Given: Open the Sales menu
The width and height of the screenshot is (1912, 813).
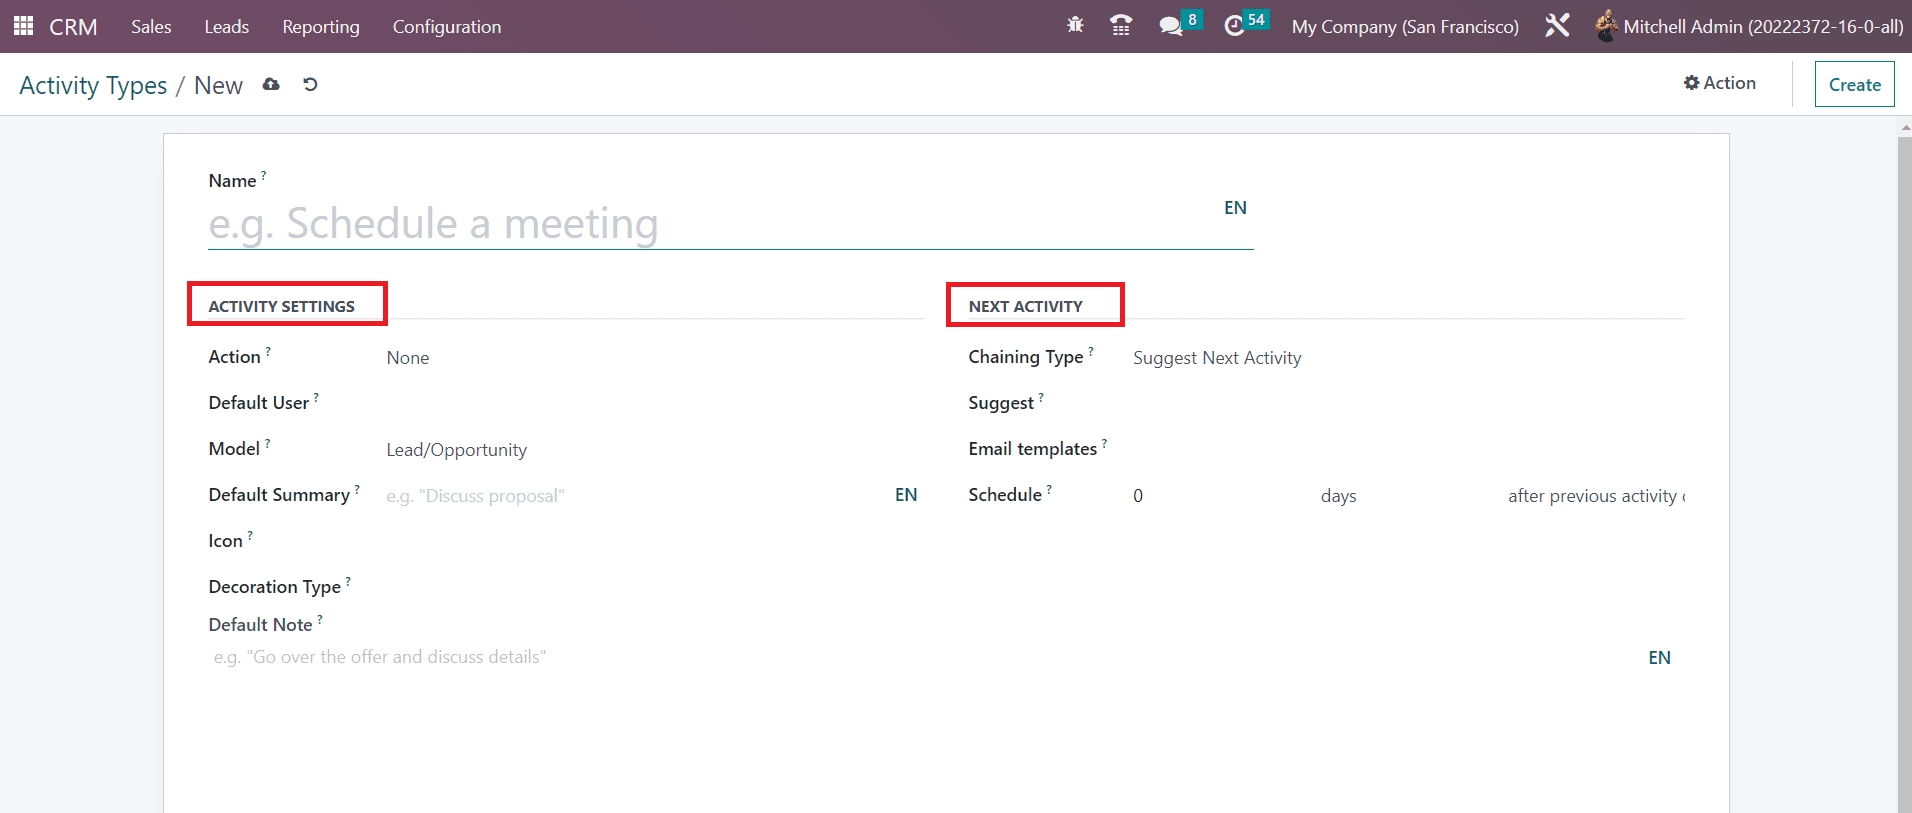Looking at the screenshot, I should click(x=151, y=27).
